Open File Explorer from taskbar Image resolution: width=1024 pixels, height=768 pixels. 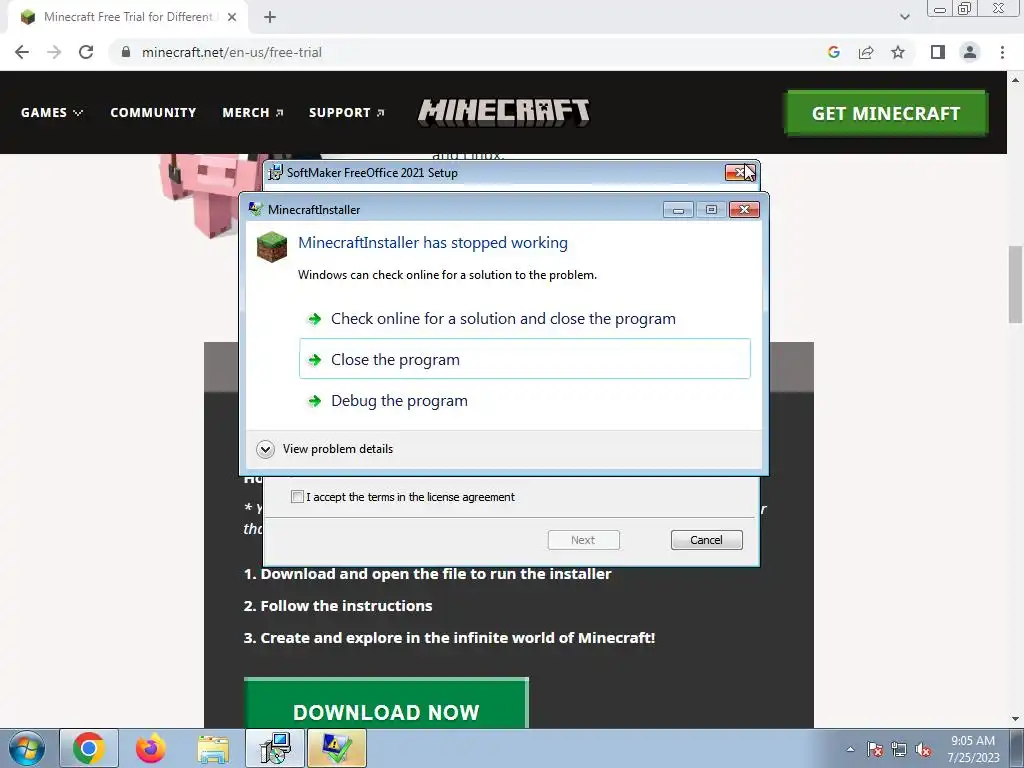pos(213,748)
